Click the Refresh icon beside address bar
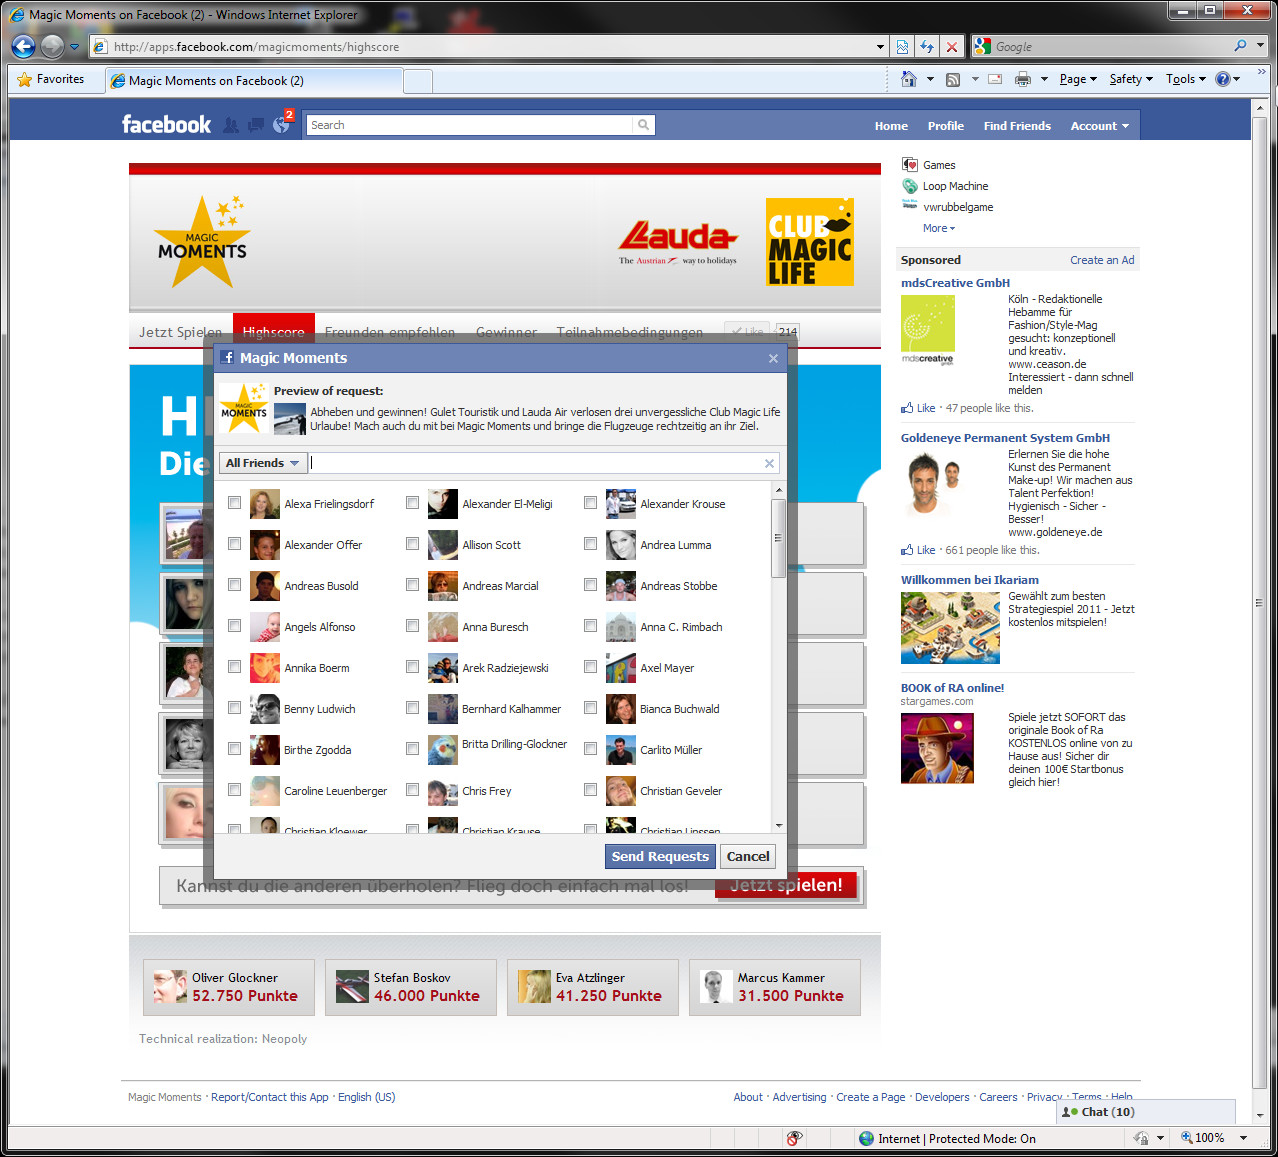Image resolution: width=1278 pixels, height=1157 pixels. click(927, 46)
